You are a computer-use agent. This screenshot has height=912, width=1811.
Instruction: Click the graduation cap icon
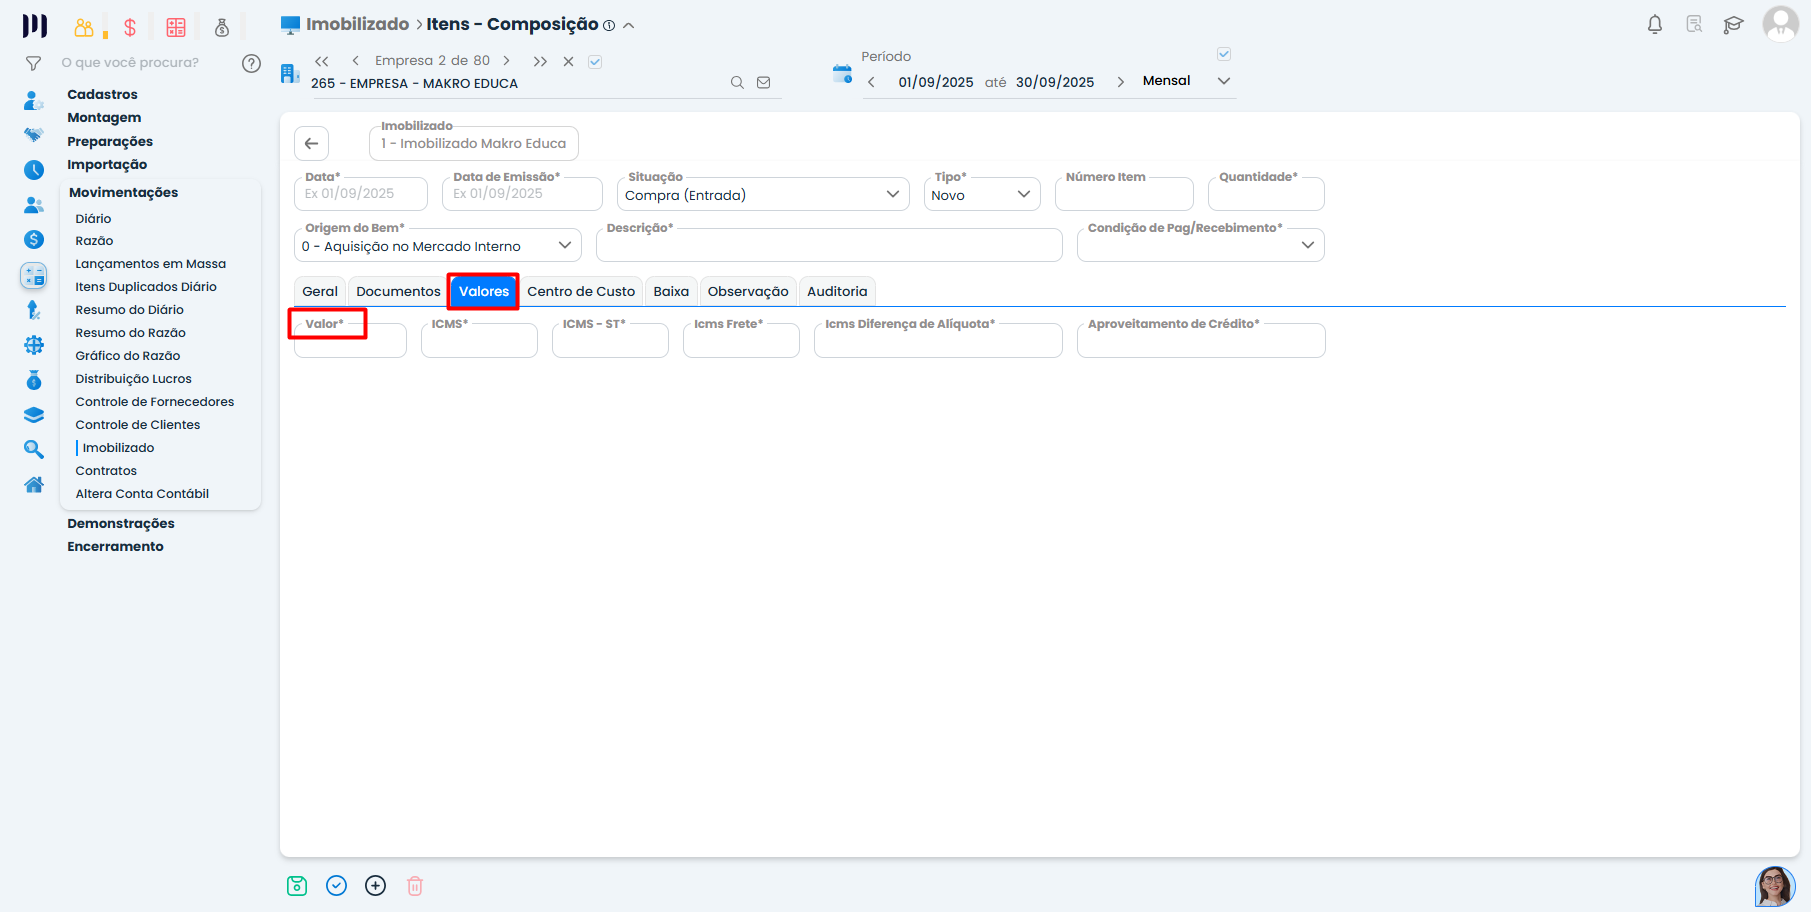tap(1733, 25)
